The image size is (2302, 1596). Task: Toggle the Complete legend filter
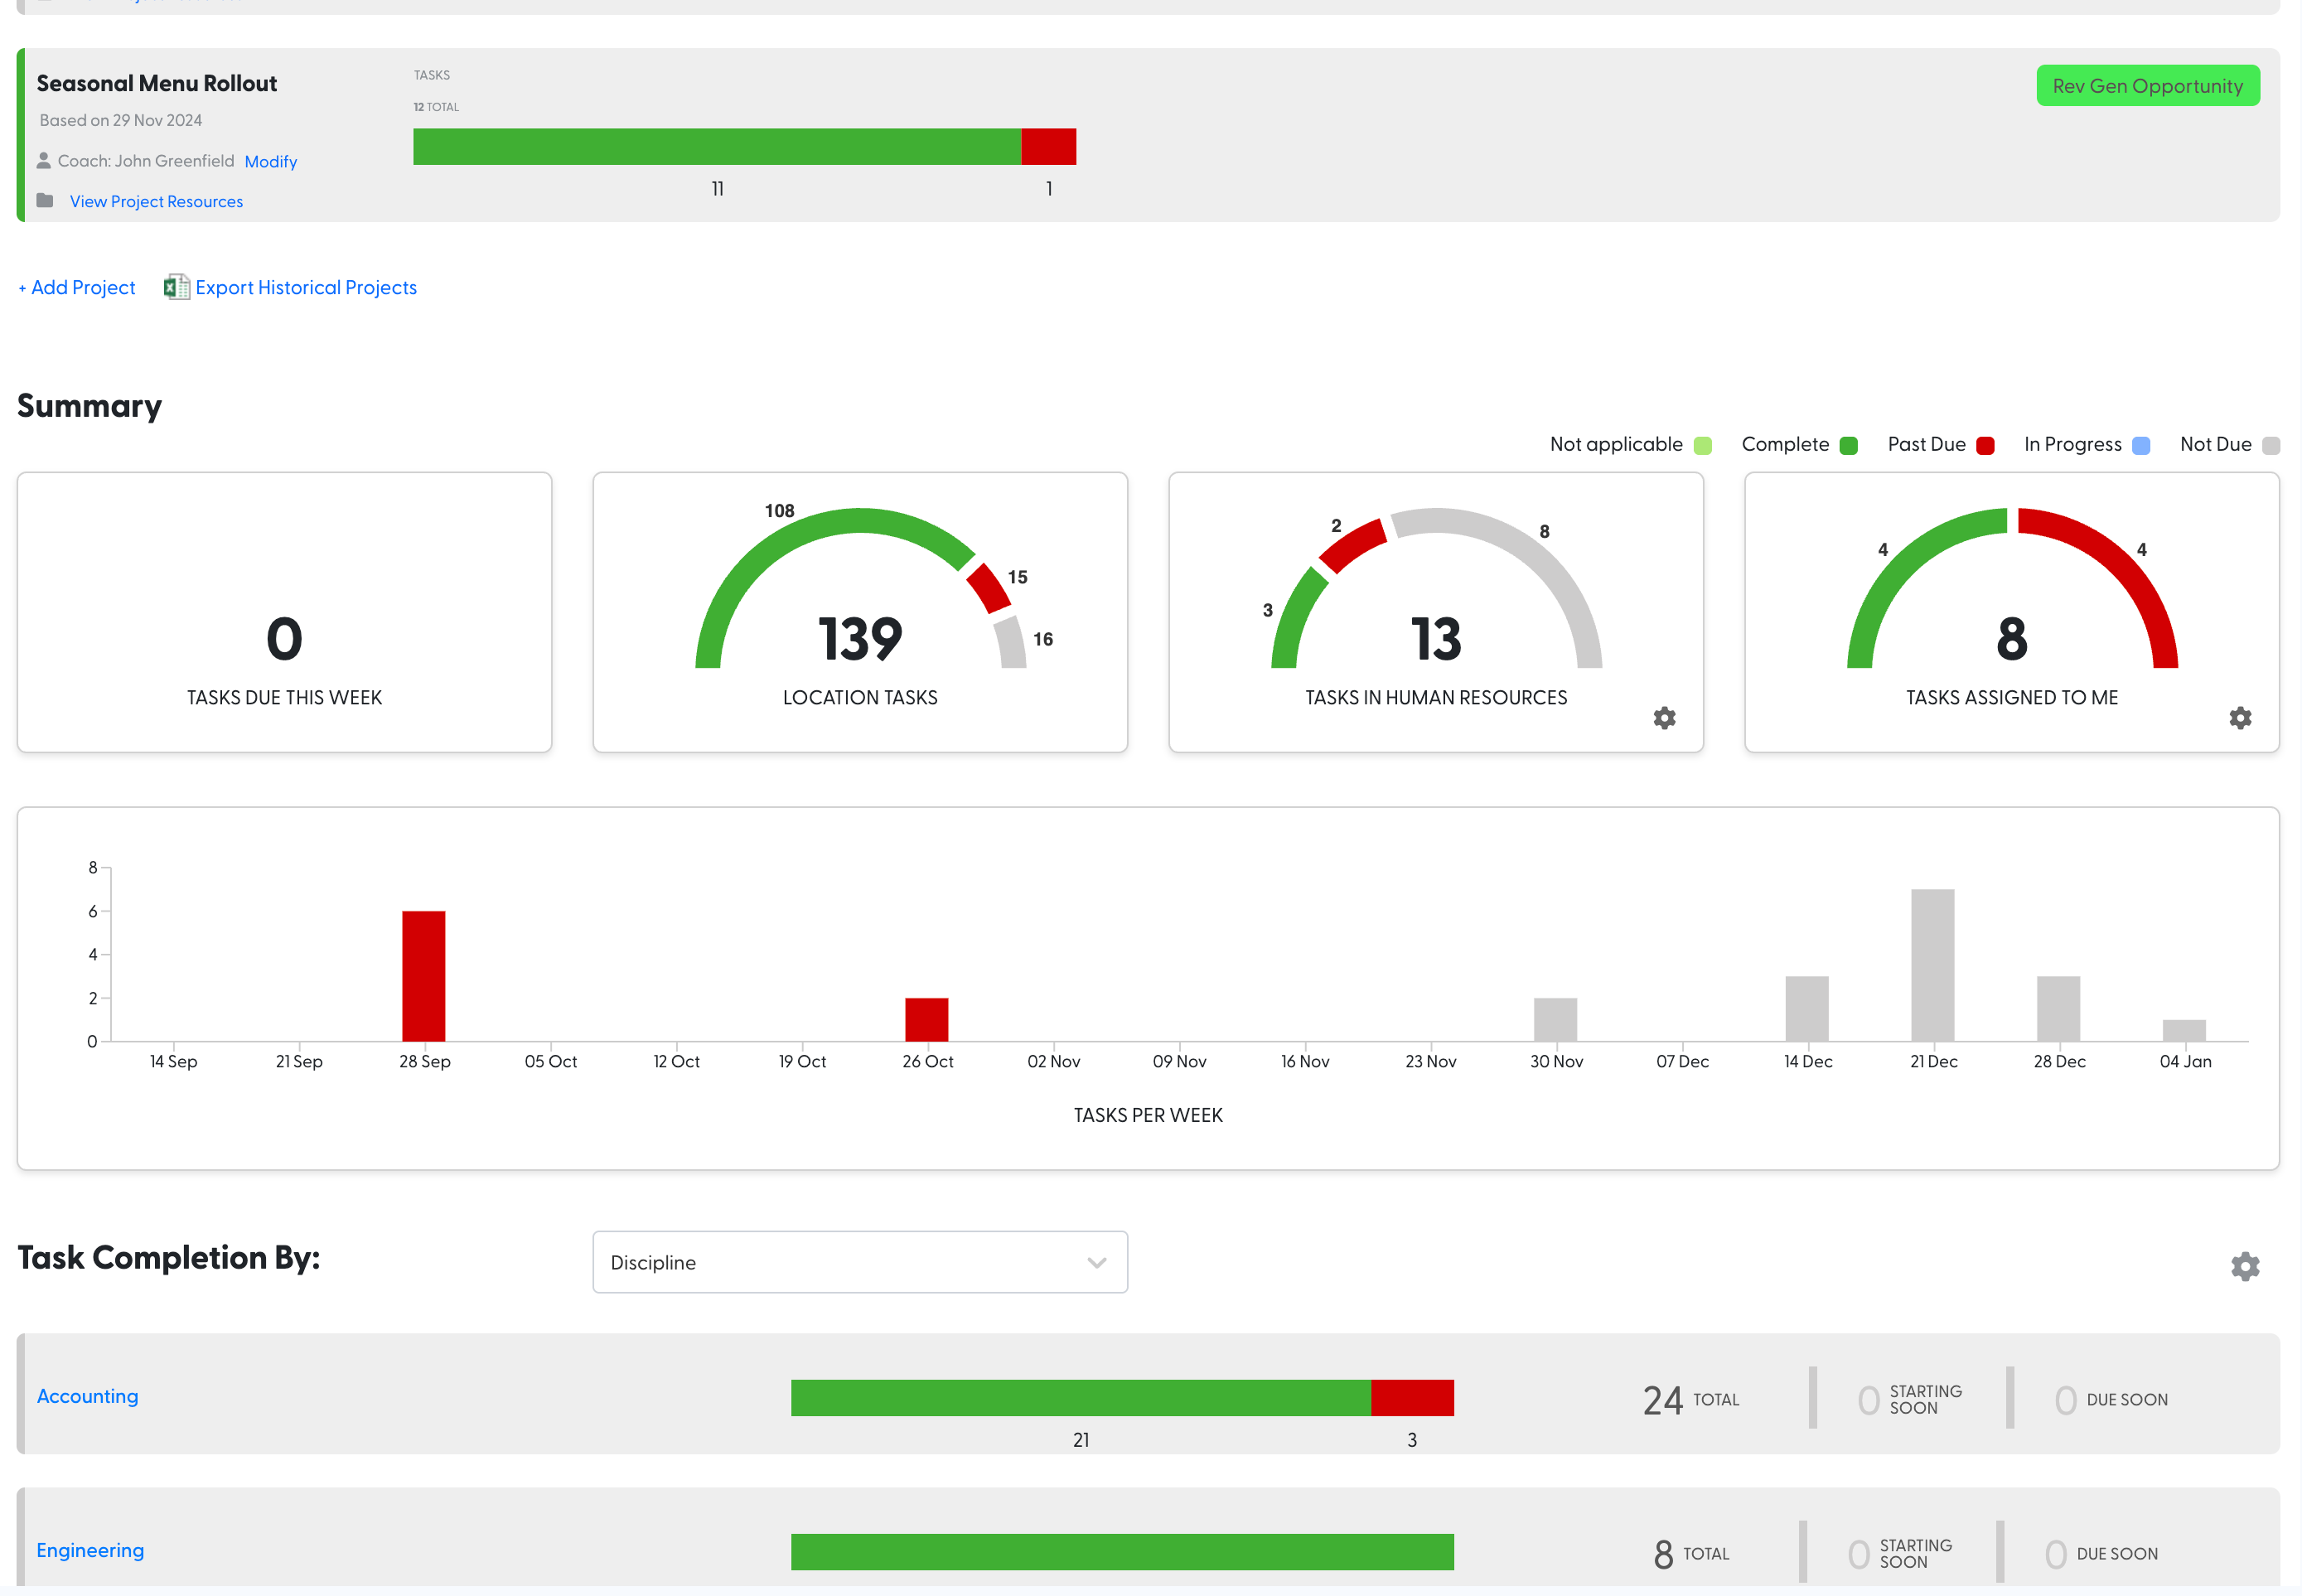coord(1847,444)
